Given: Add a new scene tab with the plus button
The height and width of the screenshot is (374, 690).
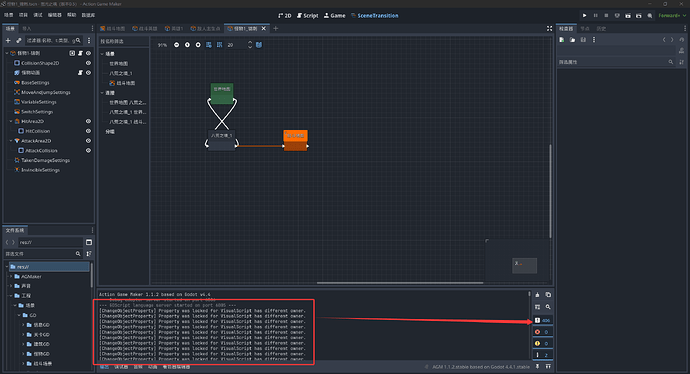Looking at the screenshot, I should coord(275,29).
